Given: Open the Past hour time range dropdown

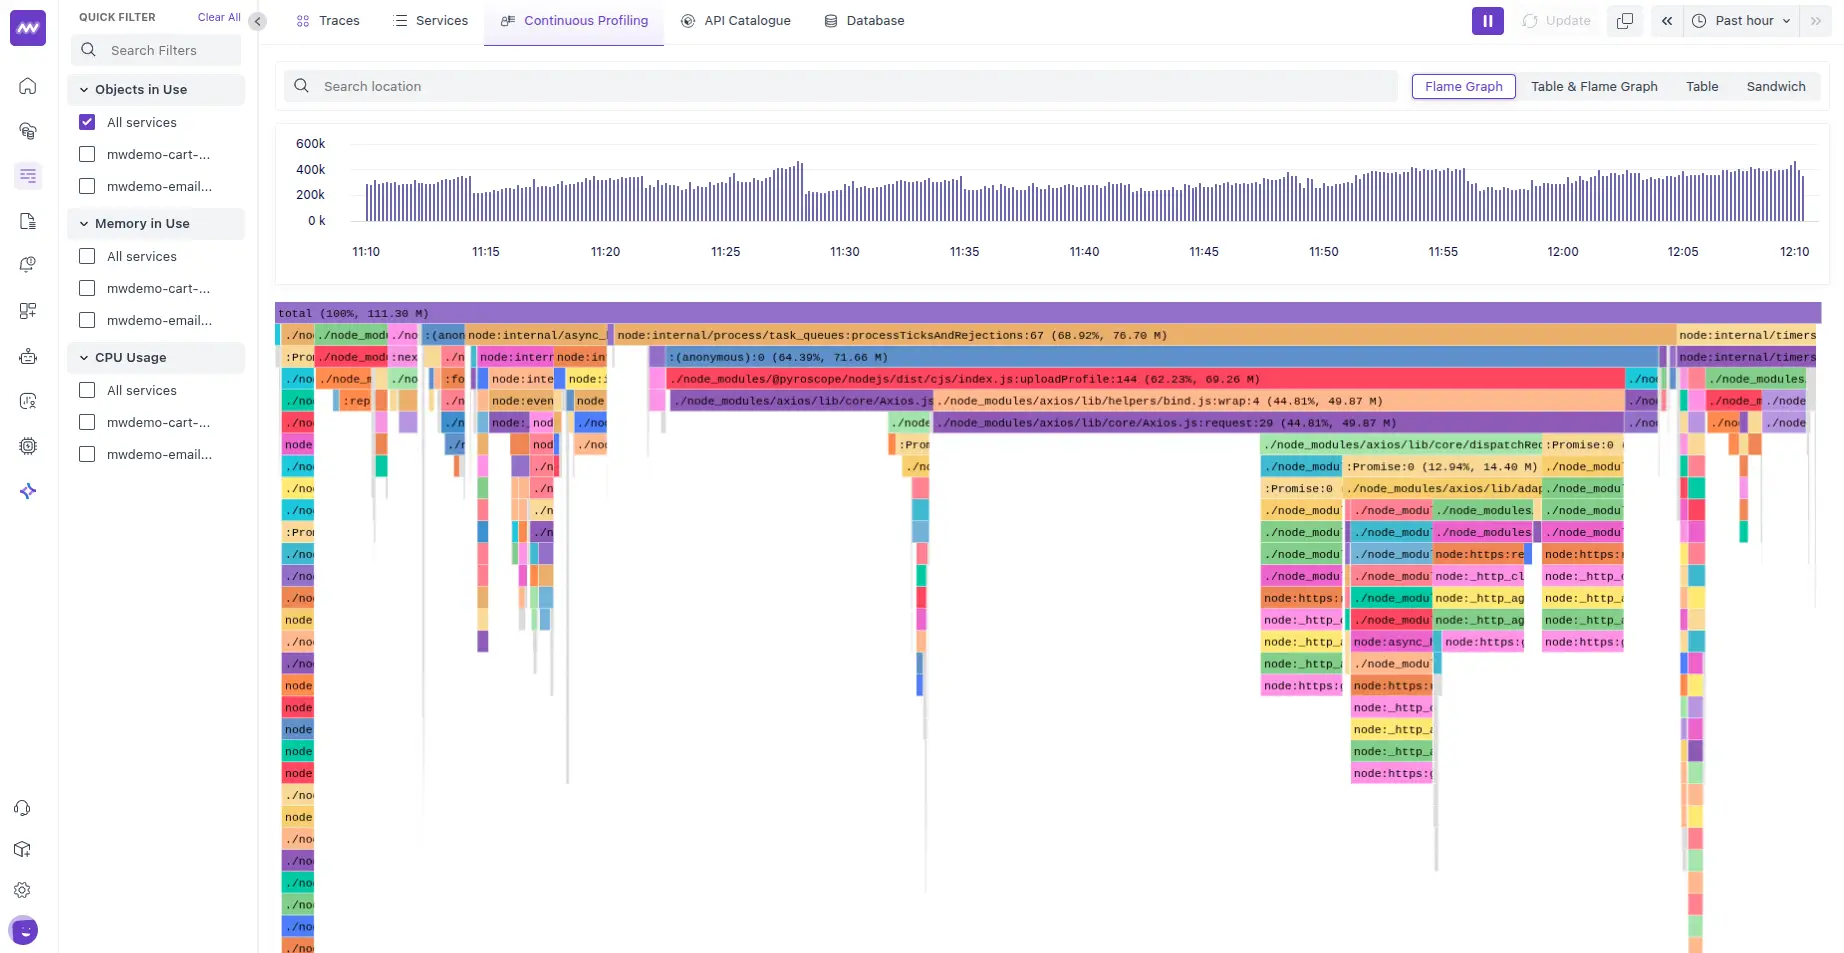Looking at the screenshot, I should (x=1740, y=20).
